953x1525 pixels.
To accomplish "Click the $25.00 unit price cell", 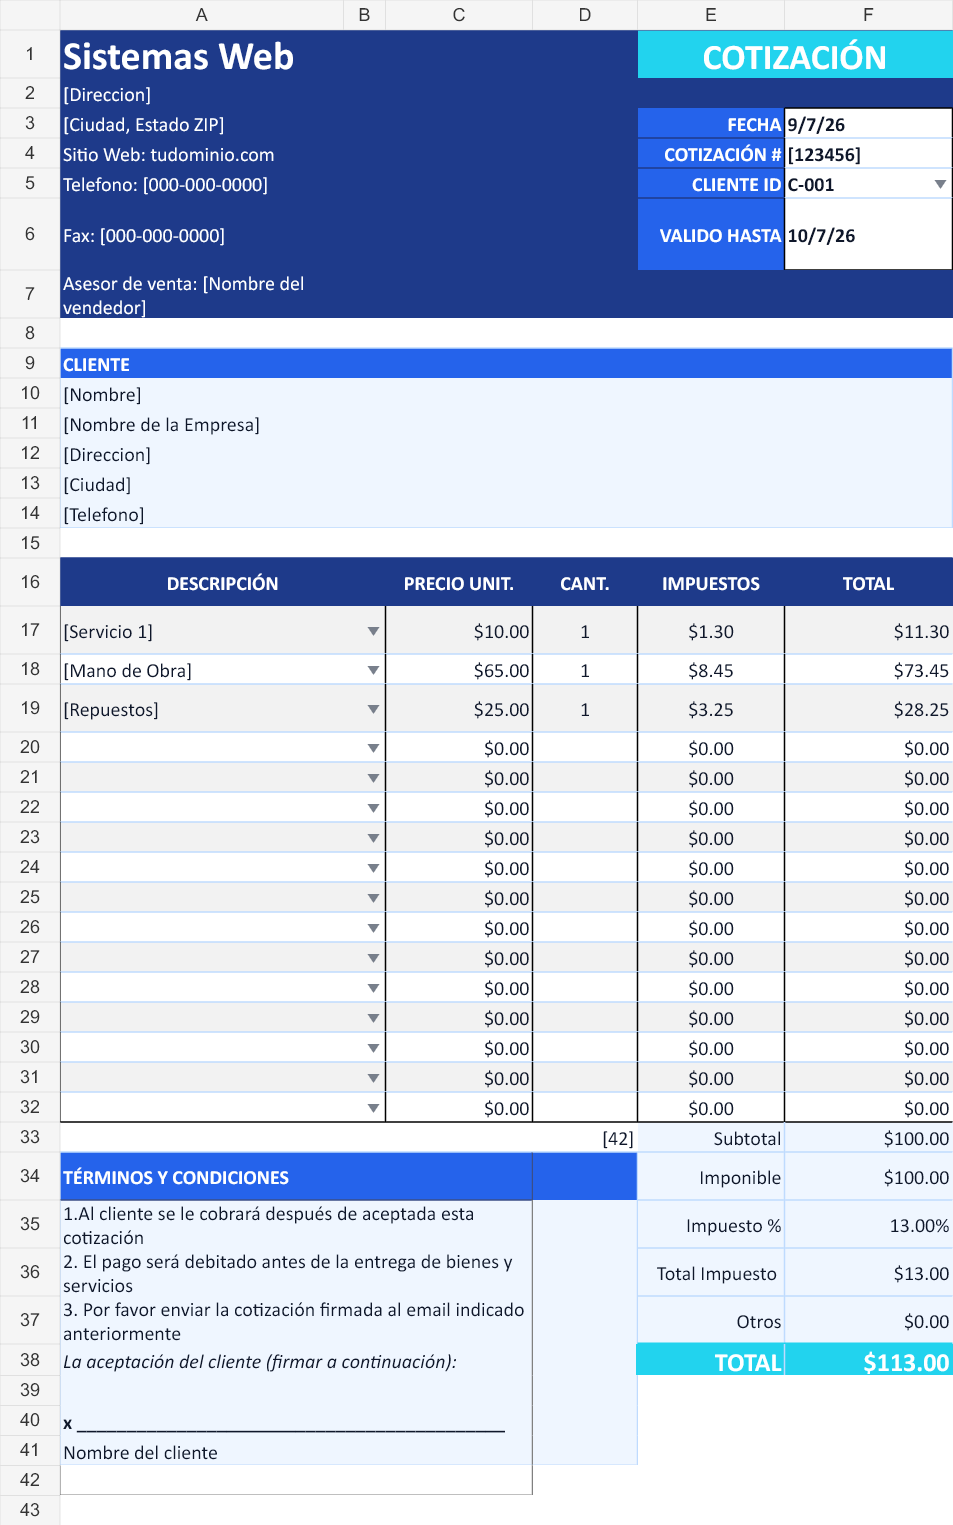I will click(x=459, y=709).
